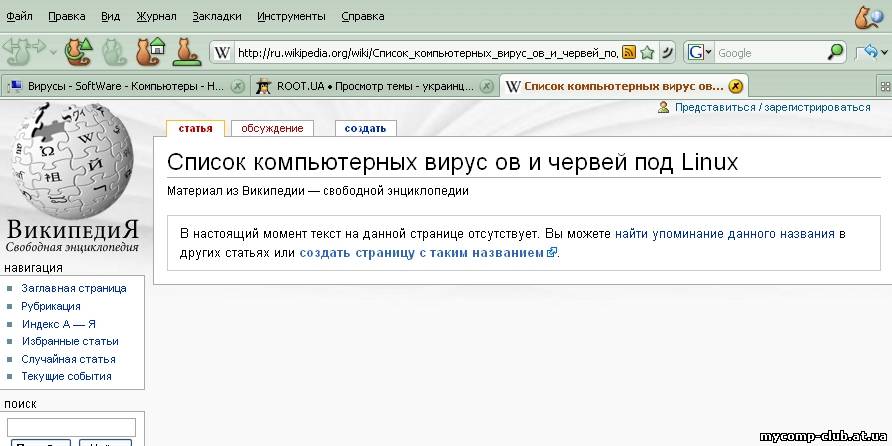This screenshot has height=446, width=892.
Task: Click the ВикипедиЯ wordmark text
Action: (x=72, y=229)
